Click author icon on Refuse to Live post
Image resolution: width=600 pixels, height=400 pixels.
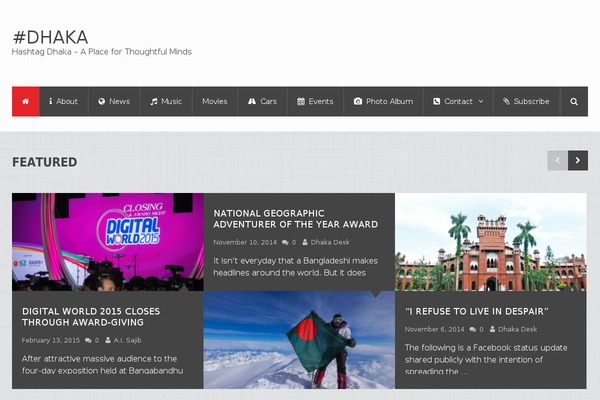point(492,329)
